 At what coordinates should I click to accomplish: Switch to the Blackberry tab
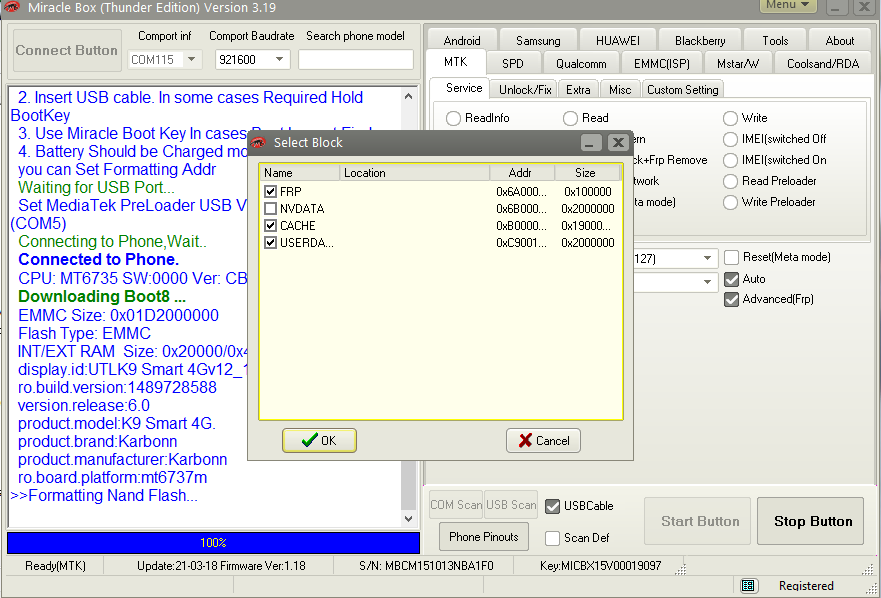click(x=700, y=40)
